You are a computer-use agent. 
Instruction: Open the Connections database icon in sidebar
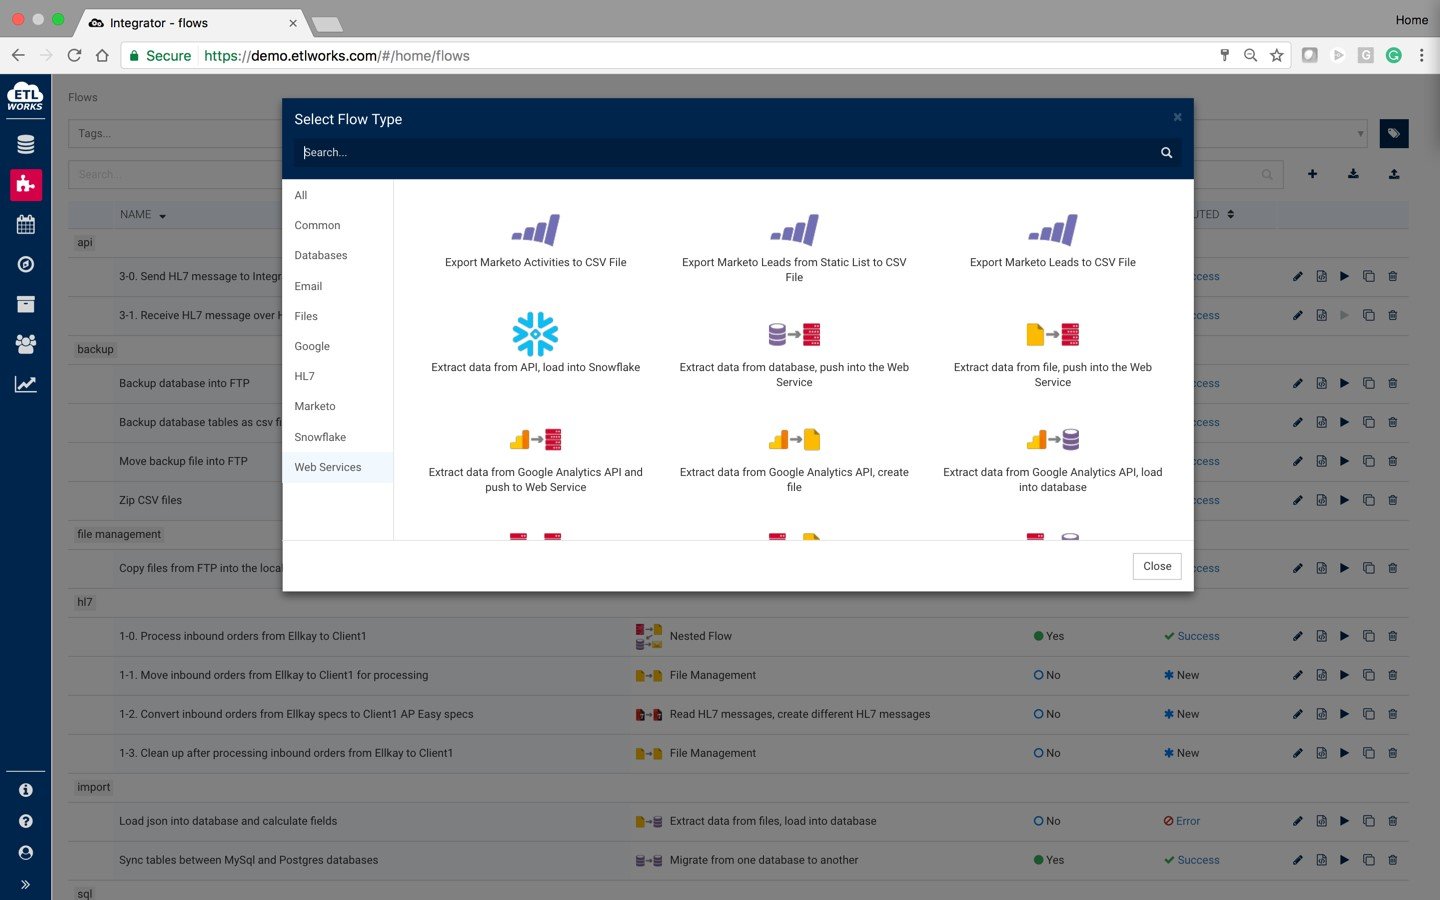tap(26, 145)
